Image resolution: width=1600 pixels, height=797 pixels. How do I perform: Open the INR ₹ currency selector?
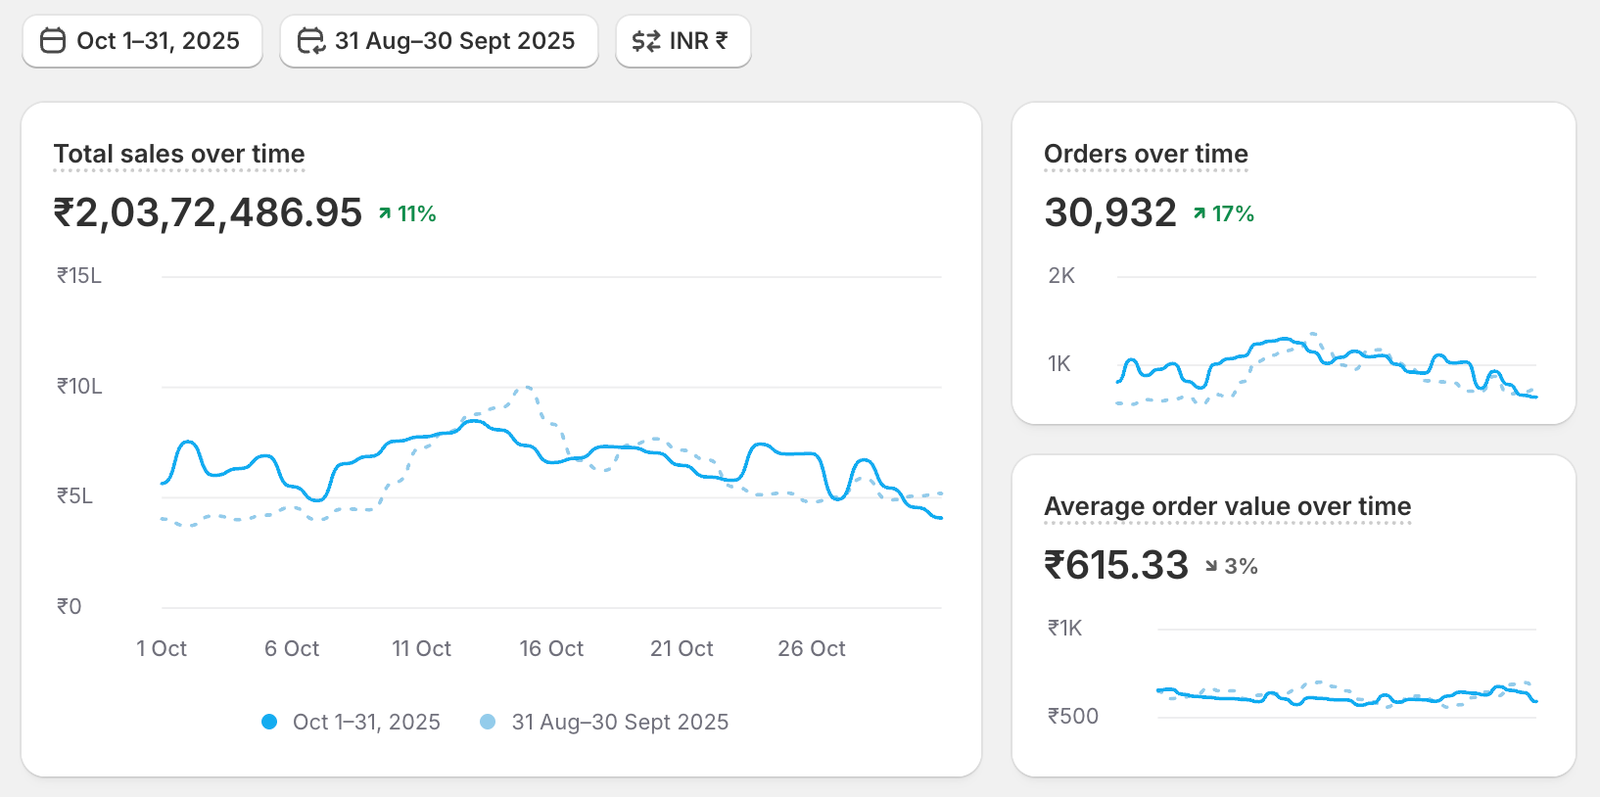click(683, 41)
